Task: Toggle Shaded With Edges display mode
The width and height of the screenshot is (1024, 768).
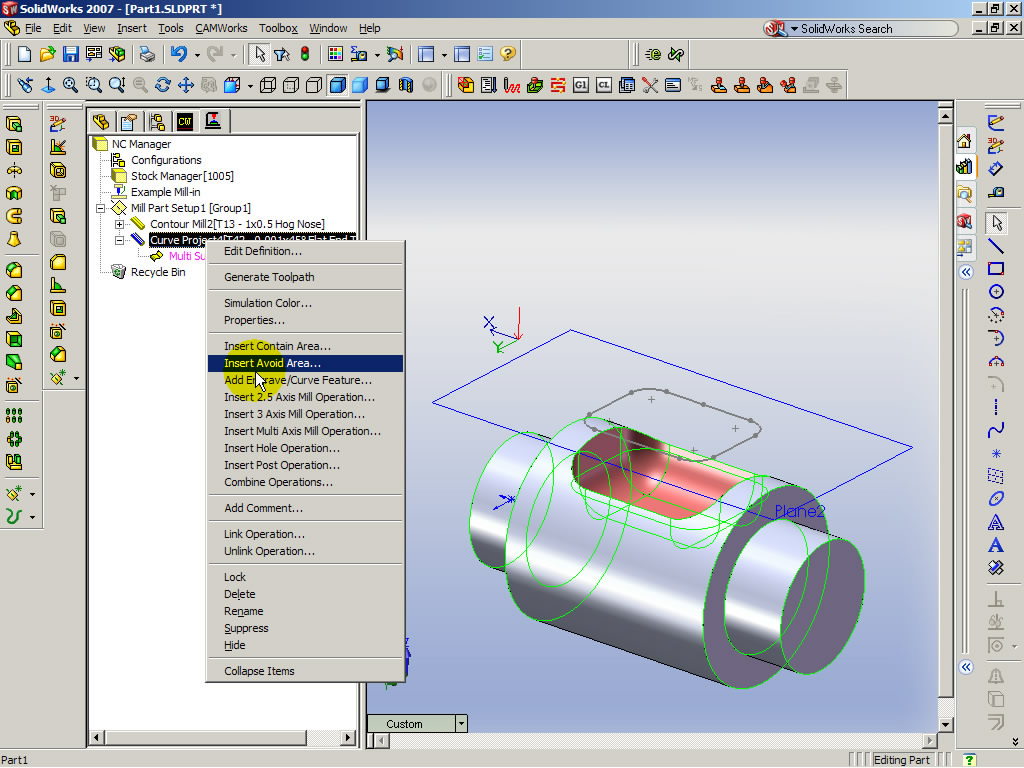Action: pos(338,85)
